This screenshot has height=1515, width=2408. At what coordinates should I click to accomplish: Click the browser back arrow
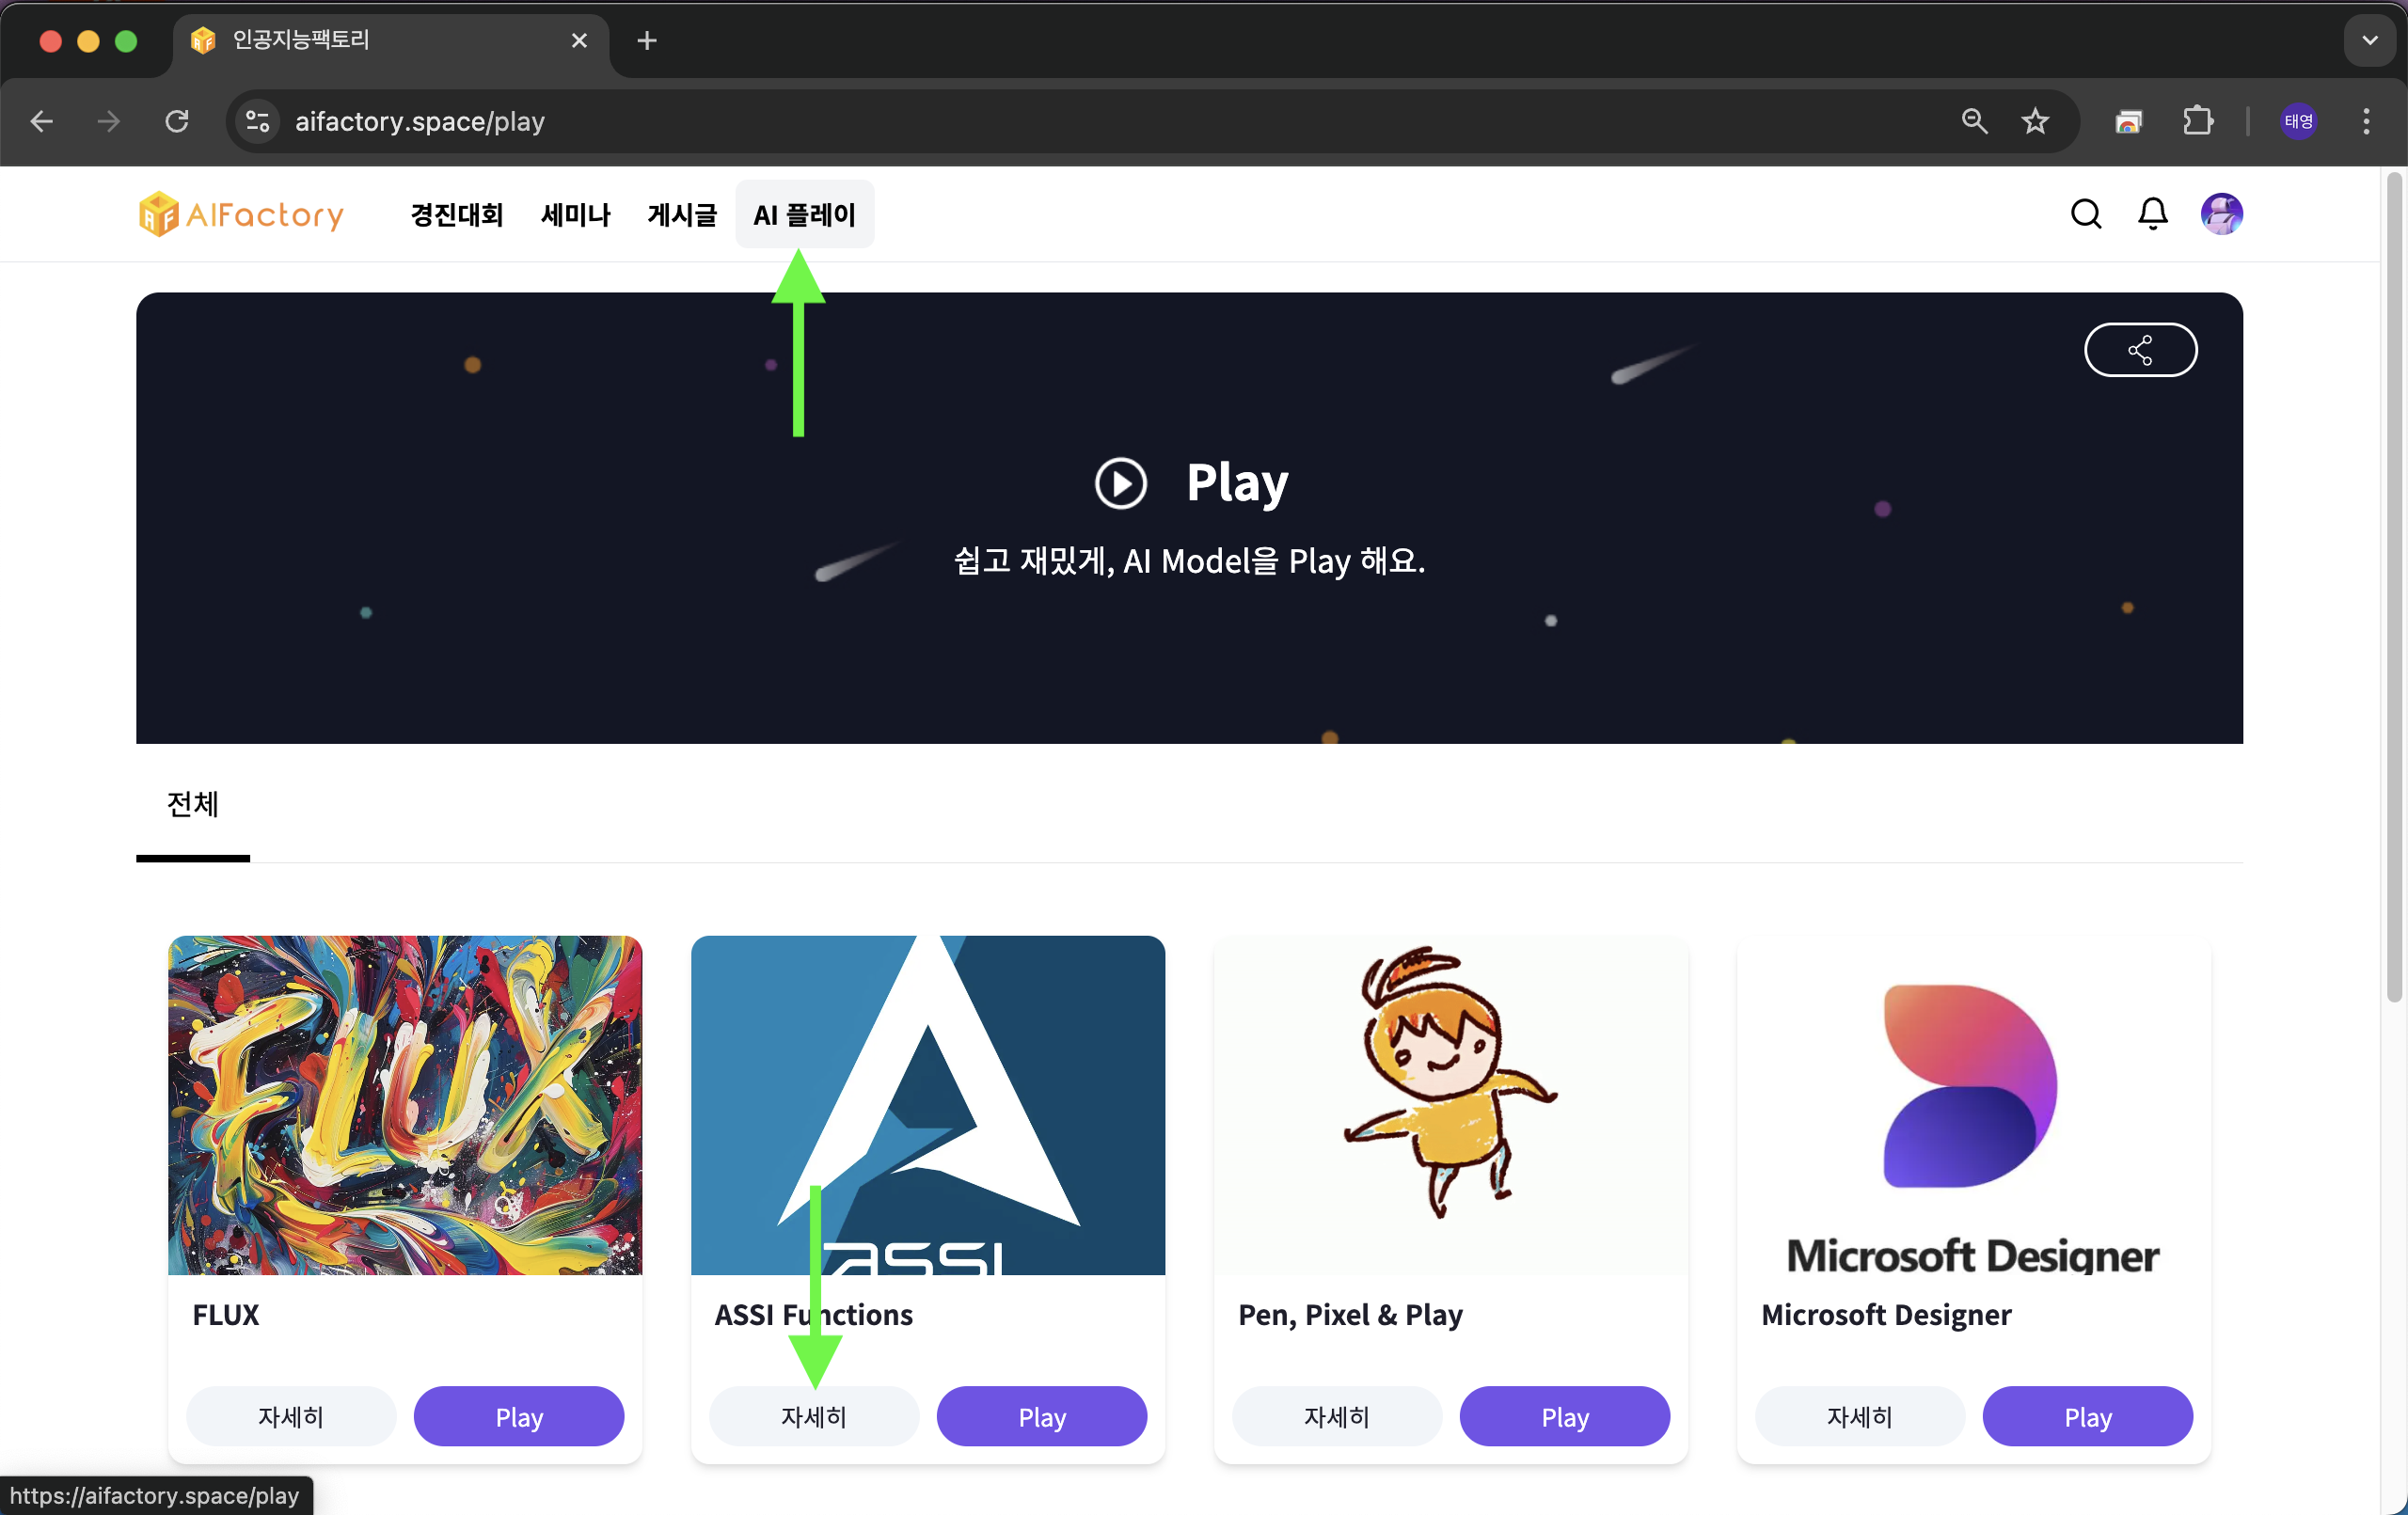(x=42, y=122)
